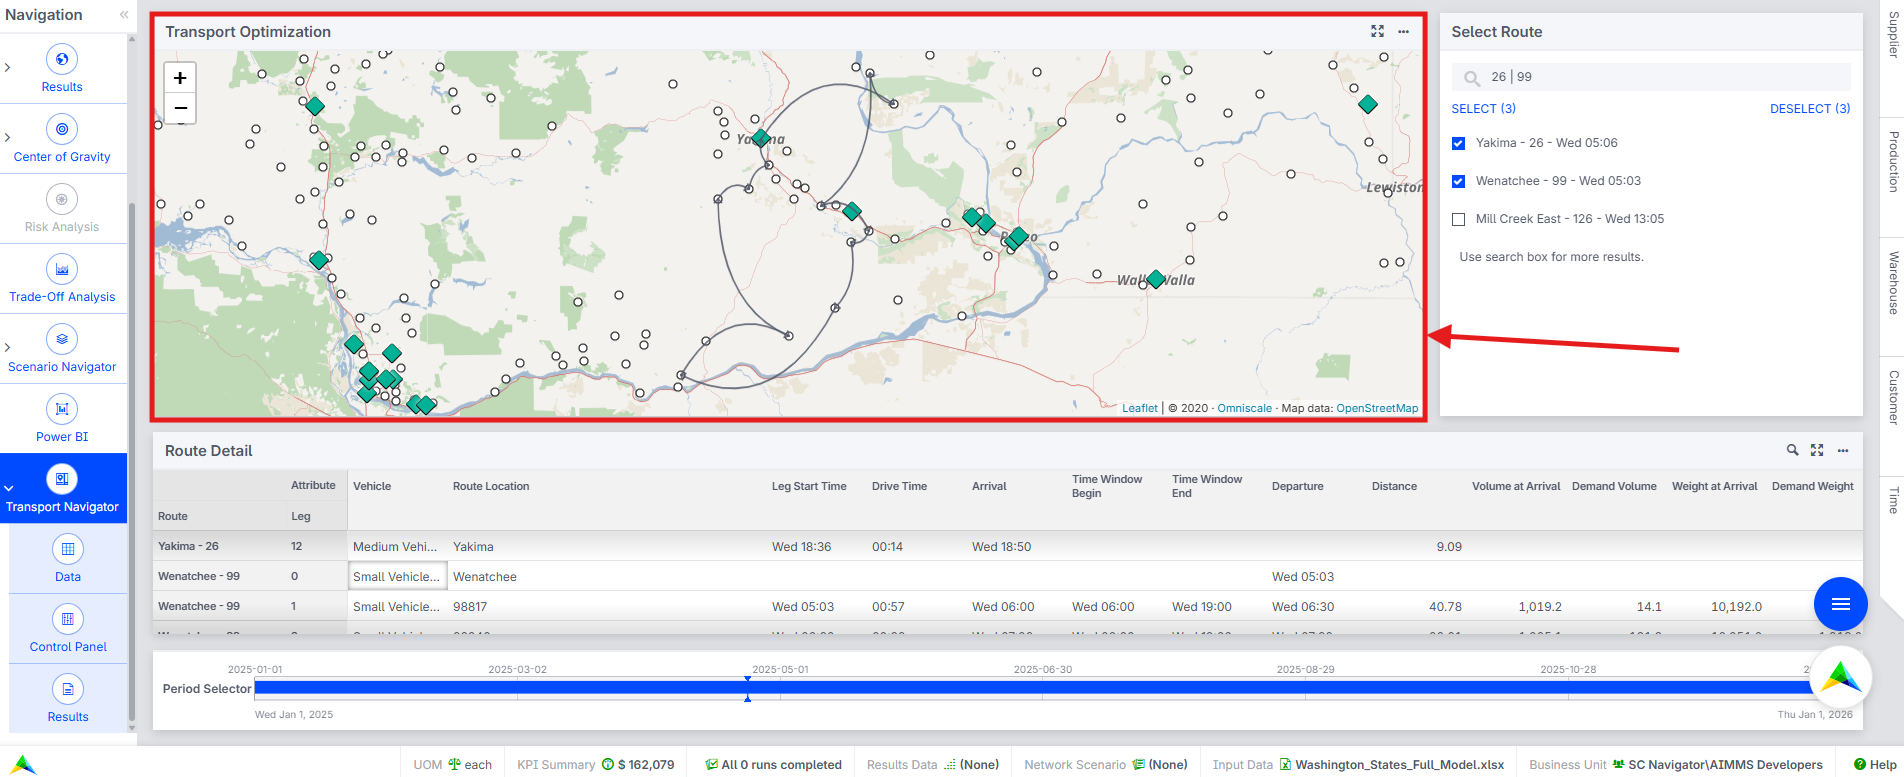The height and width of the screenshot is (777, 1904).
Task: Zoom out on the map
Action: tap(180, 108)
